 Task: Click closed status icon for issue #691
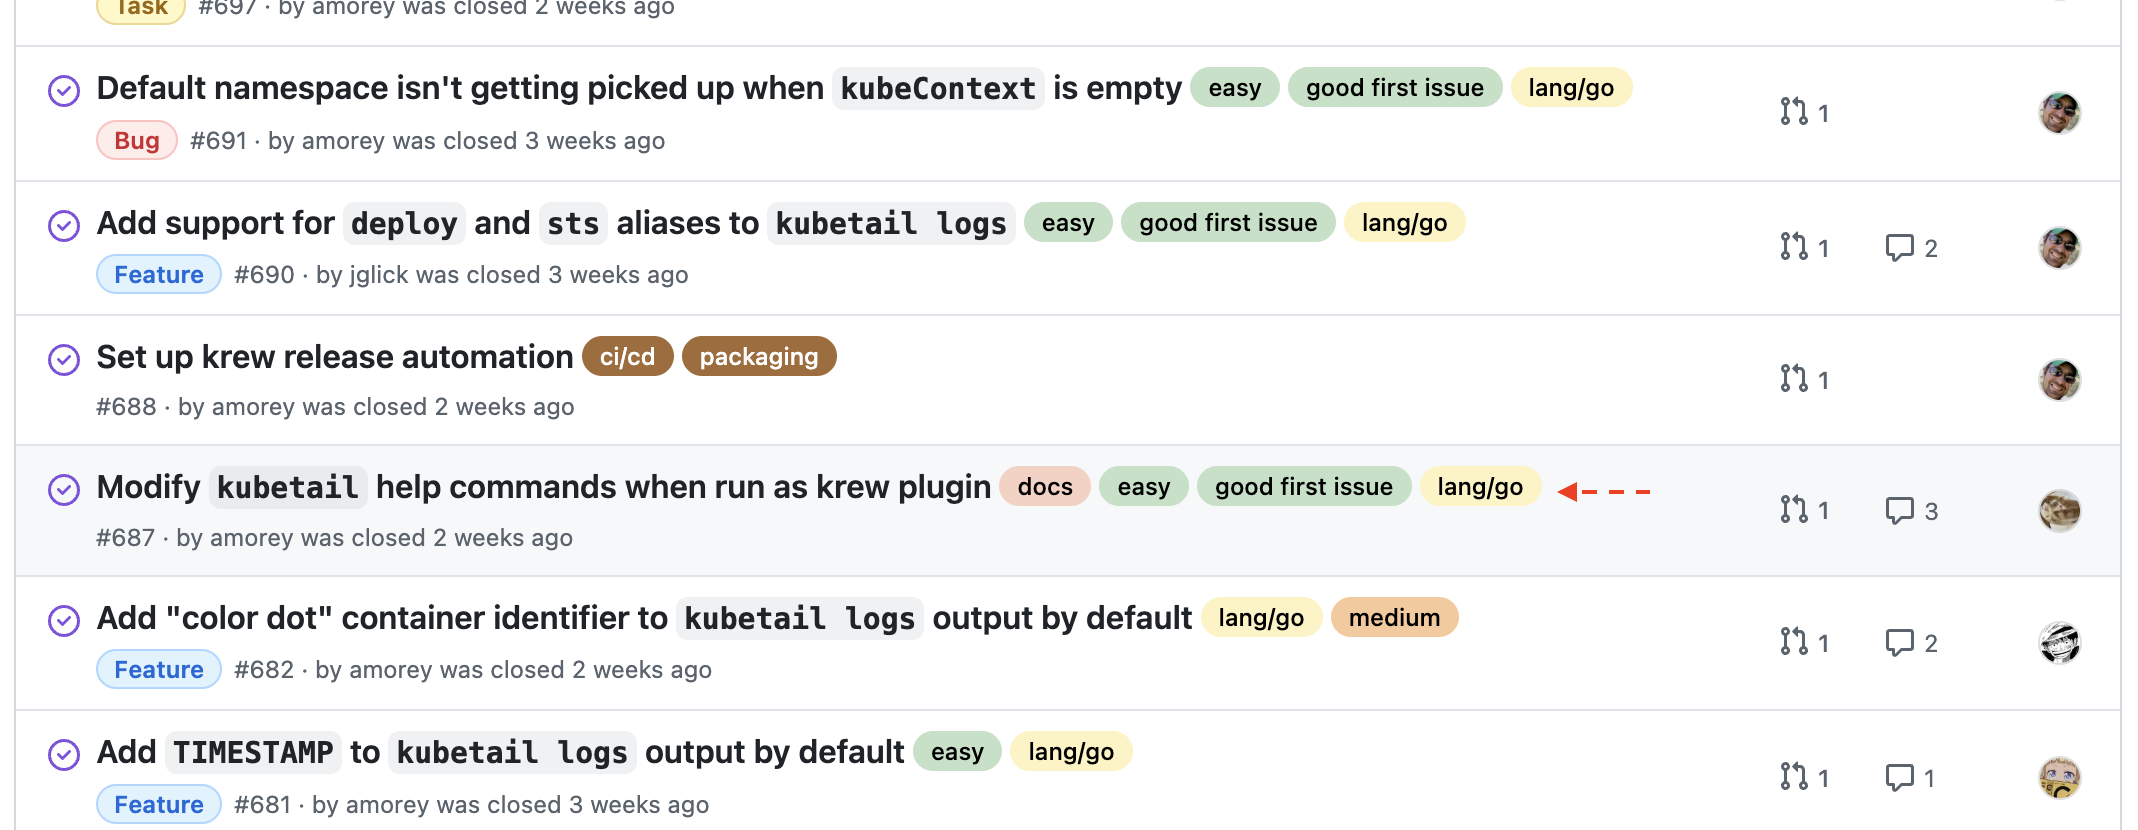point(64,91)
